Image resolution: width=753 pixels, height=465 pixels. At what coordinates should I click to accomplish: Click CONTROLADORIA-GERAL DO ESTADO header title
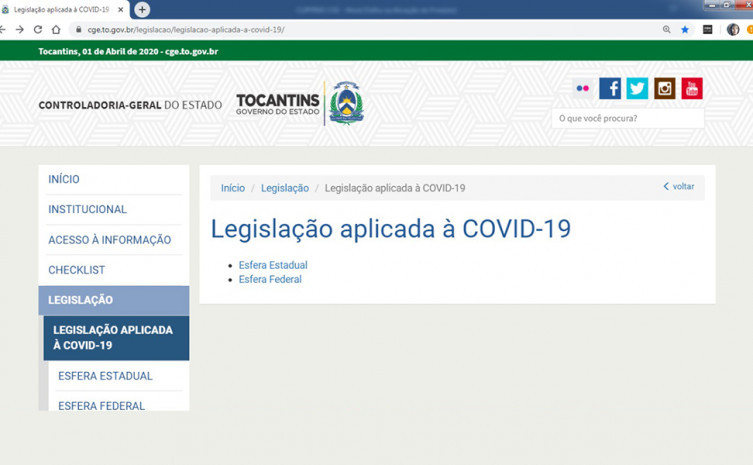(130, 105)
